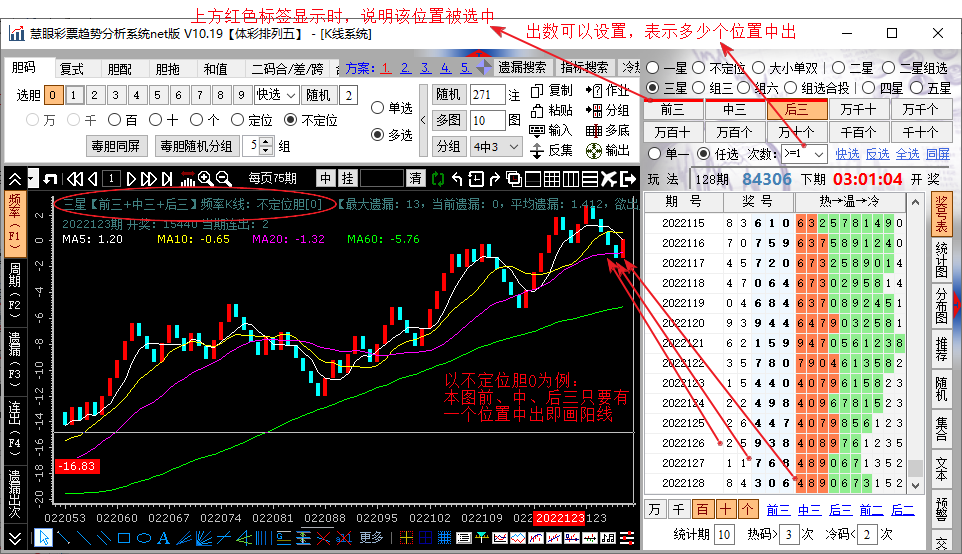The width and height of the screenshot is (962, 554).
Task: Click the 输出 export icon
Action: pos(595,150)
